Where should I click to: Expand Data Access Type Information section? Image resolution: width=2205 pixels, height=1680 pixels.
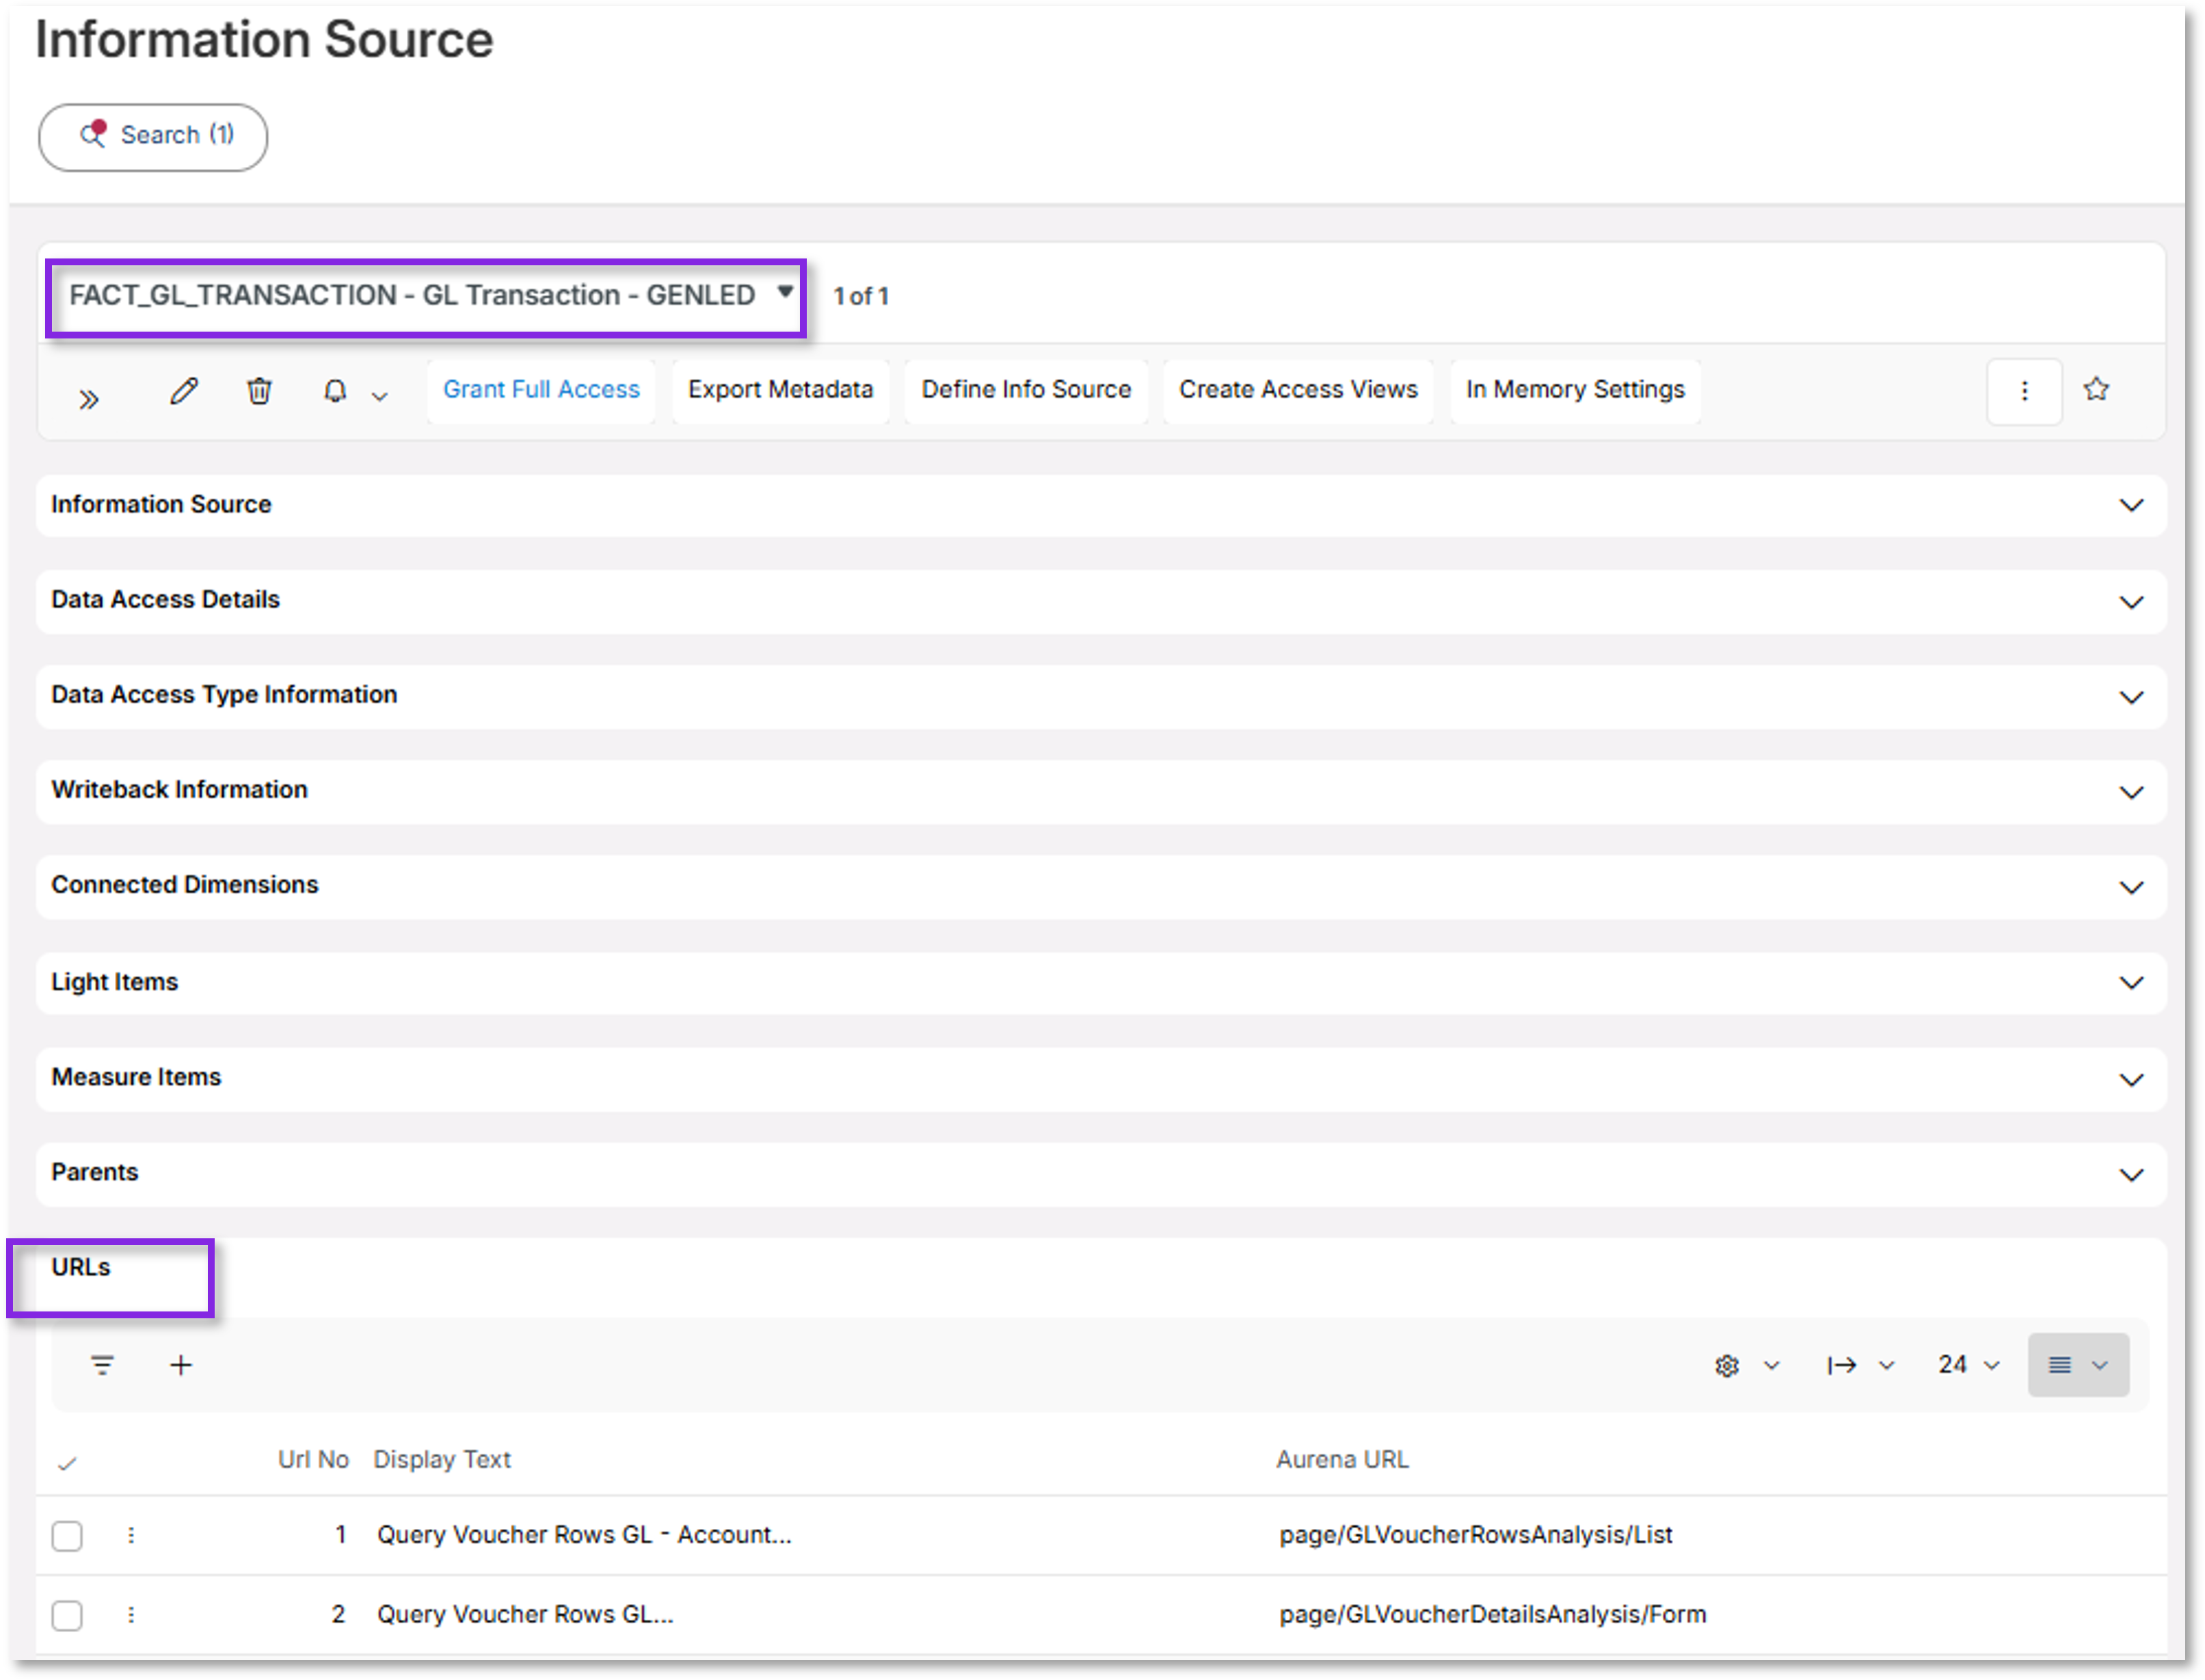click(1101, 696)
